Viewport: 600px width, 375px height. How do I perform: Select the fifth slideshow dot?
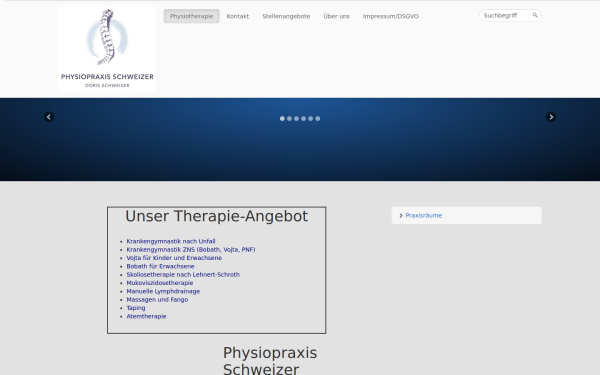[x=310, y=119]
